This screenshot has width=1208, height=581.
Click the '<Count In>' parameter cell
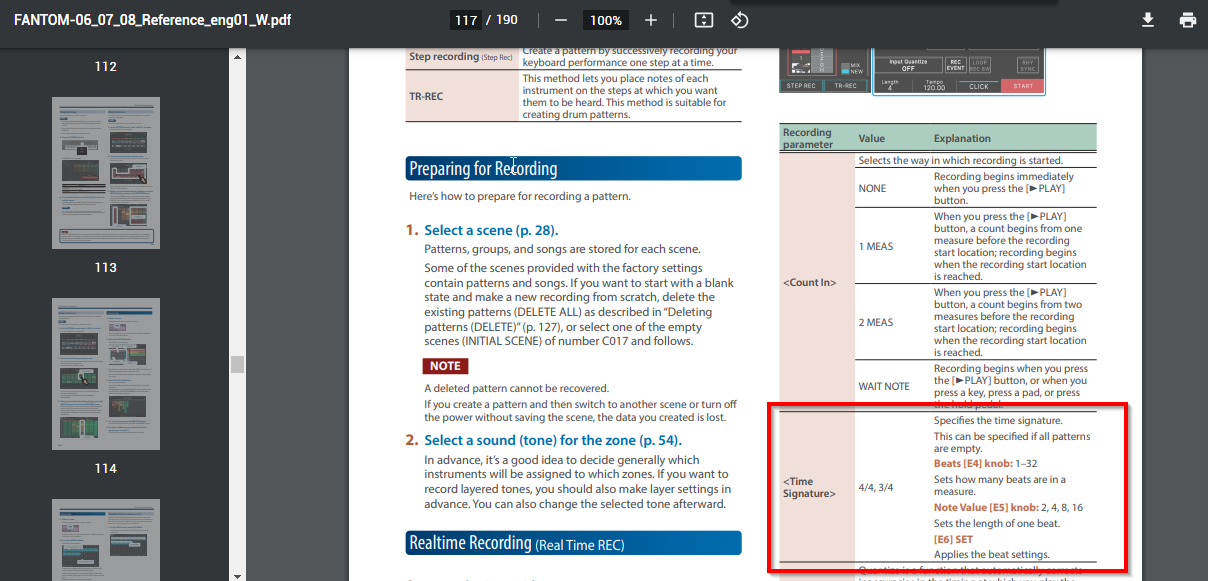point(816,282)
